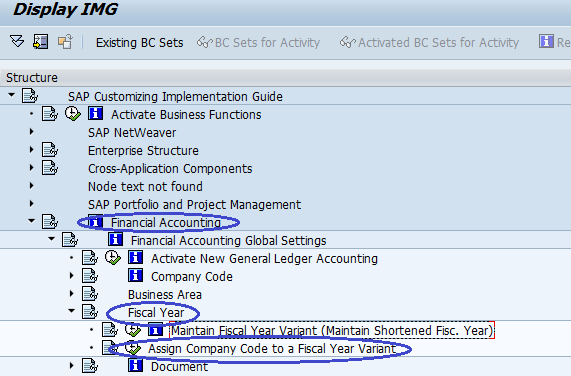Open documentation icon for Enterprise Structure
This screenshot has width=571, height=376.
tap(50, 150)
